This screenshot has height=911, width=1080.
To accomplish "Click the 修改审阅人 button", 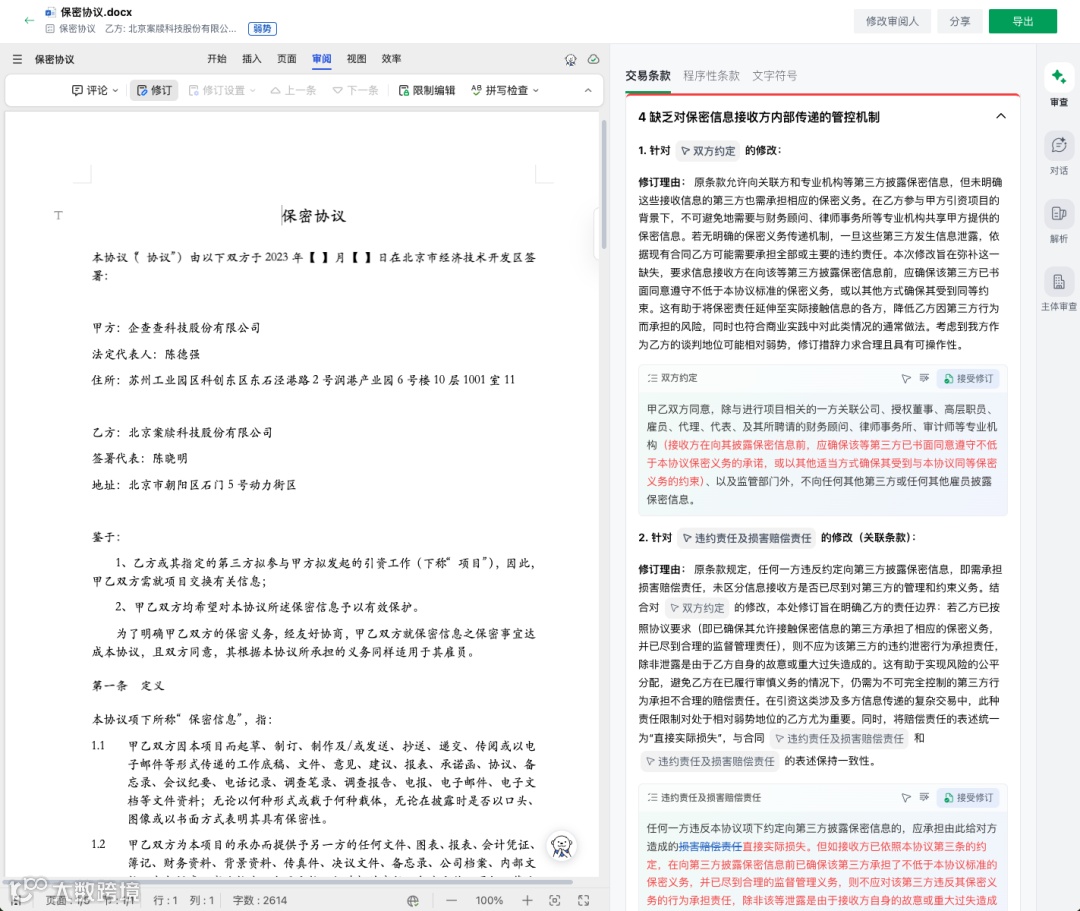I will [x=892, y=21].
